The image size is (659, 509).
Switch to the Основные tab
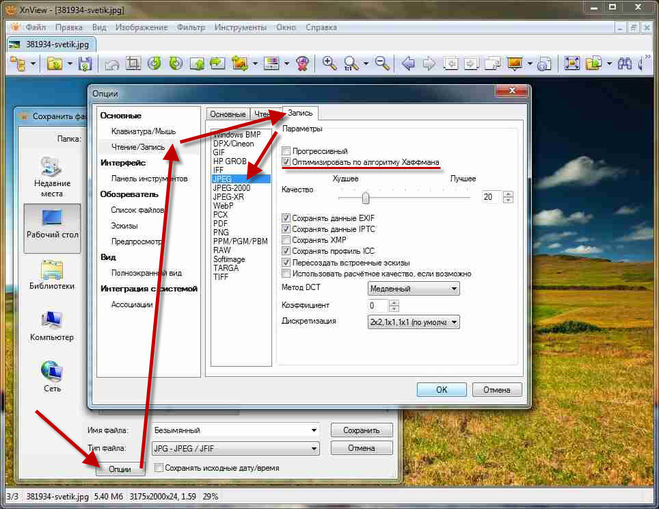[226, 113]
